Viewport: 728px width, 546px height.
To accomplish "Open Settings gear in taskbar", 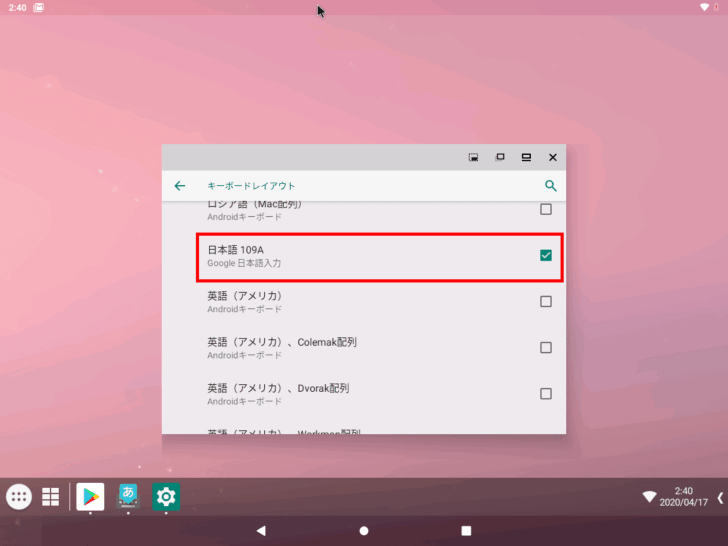I will pos(166,497).
